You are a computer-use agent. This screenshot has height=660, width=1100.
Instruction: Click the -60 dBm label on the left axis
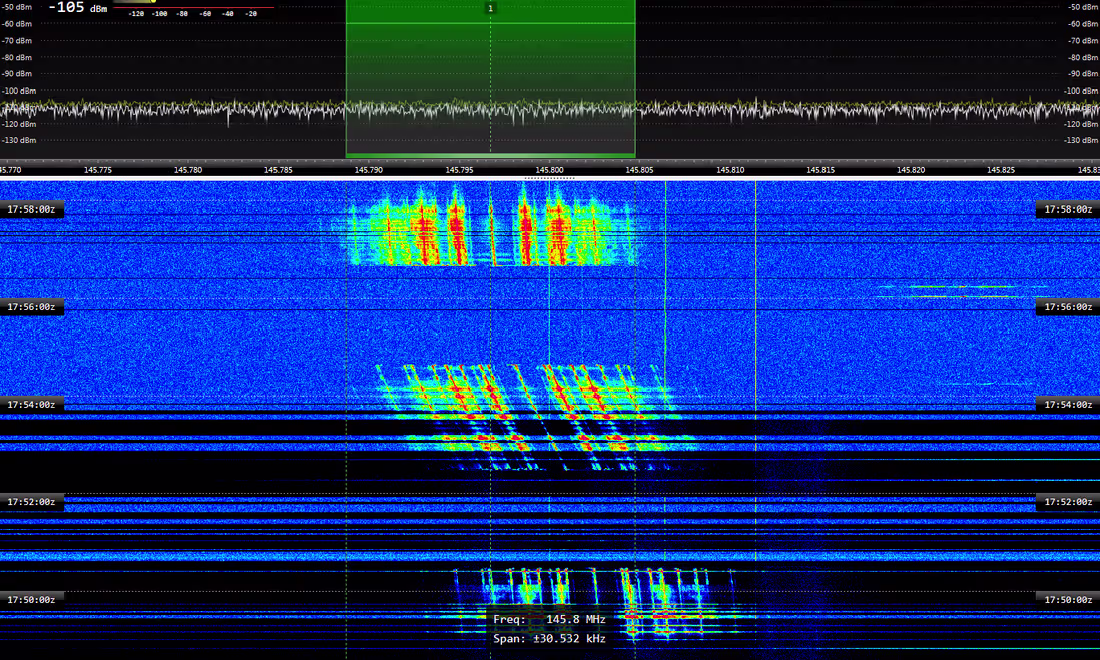17,24
